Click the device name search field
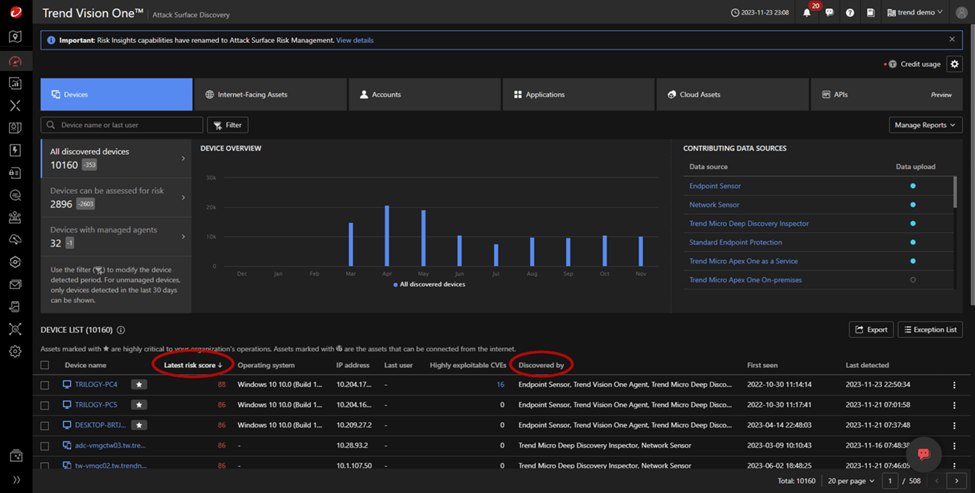The height and width of the screenshot is (493, 975). [x=122, y=125]
